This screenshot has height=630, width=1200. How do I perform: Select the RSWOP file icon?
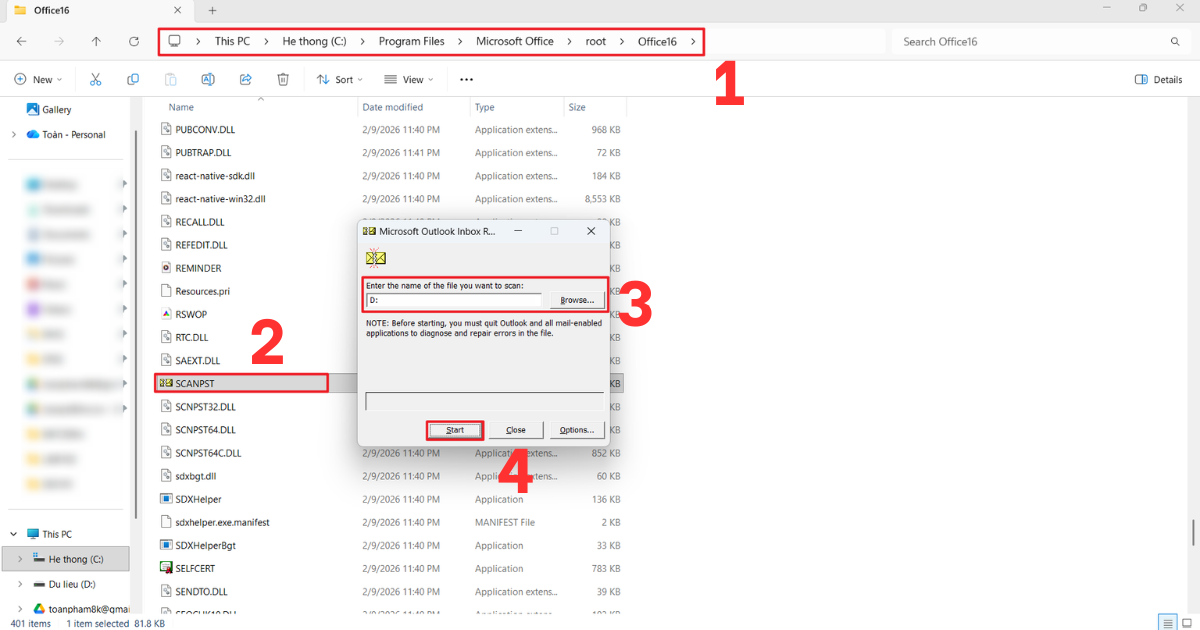[167, 314]
